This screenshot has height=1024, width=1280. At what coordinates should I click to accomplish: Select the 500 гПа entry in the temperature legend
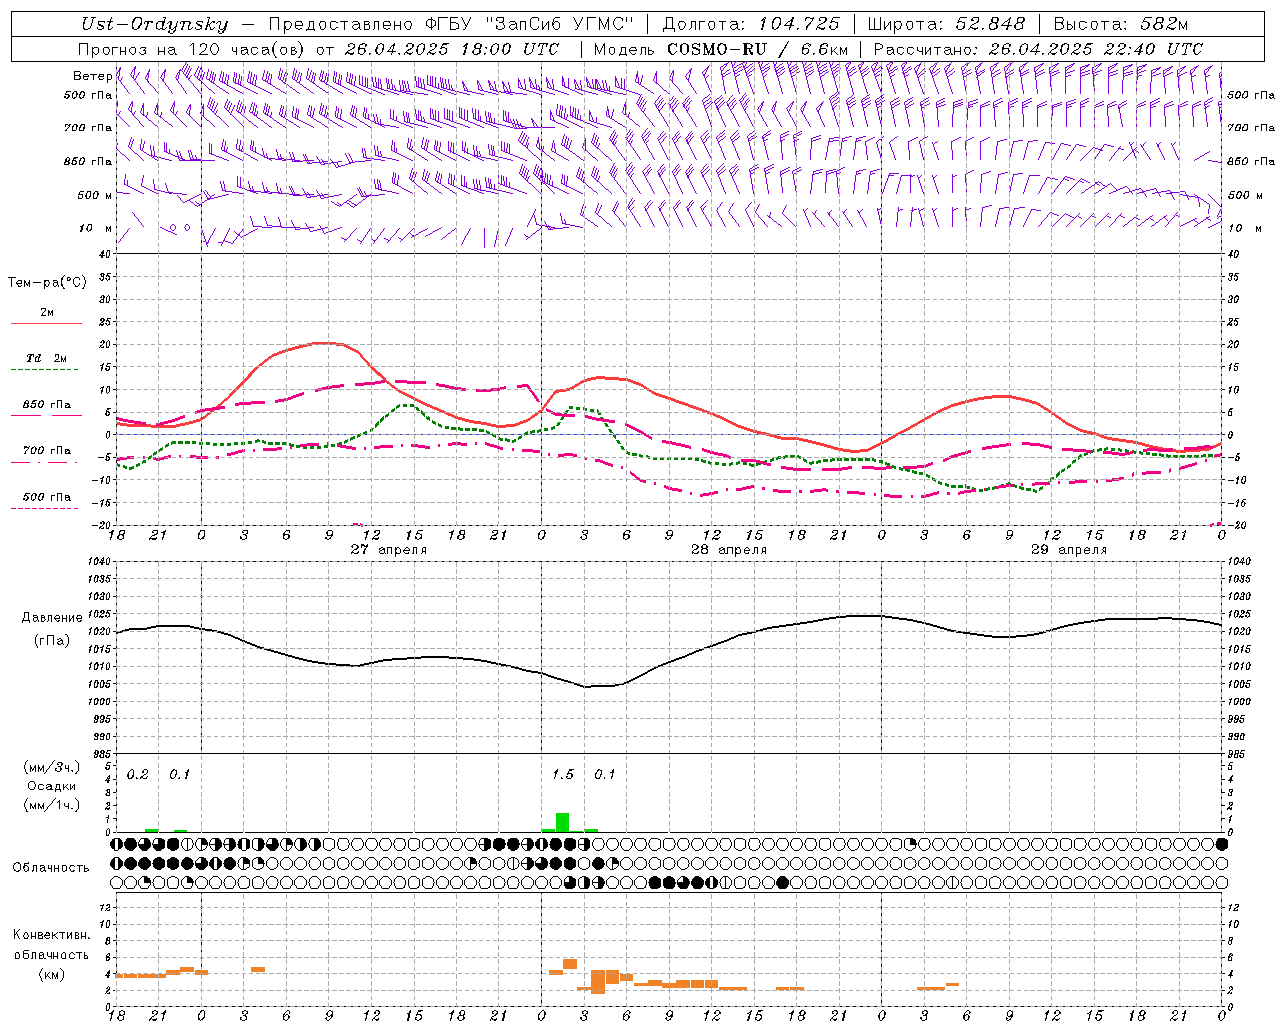click(46, 498)
